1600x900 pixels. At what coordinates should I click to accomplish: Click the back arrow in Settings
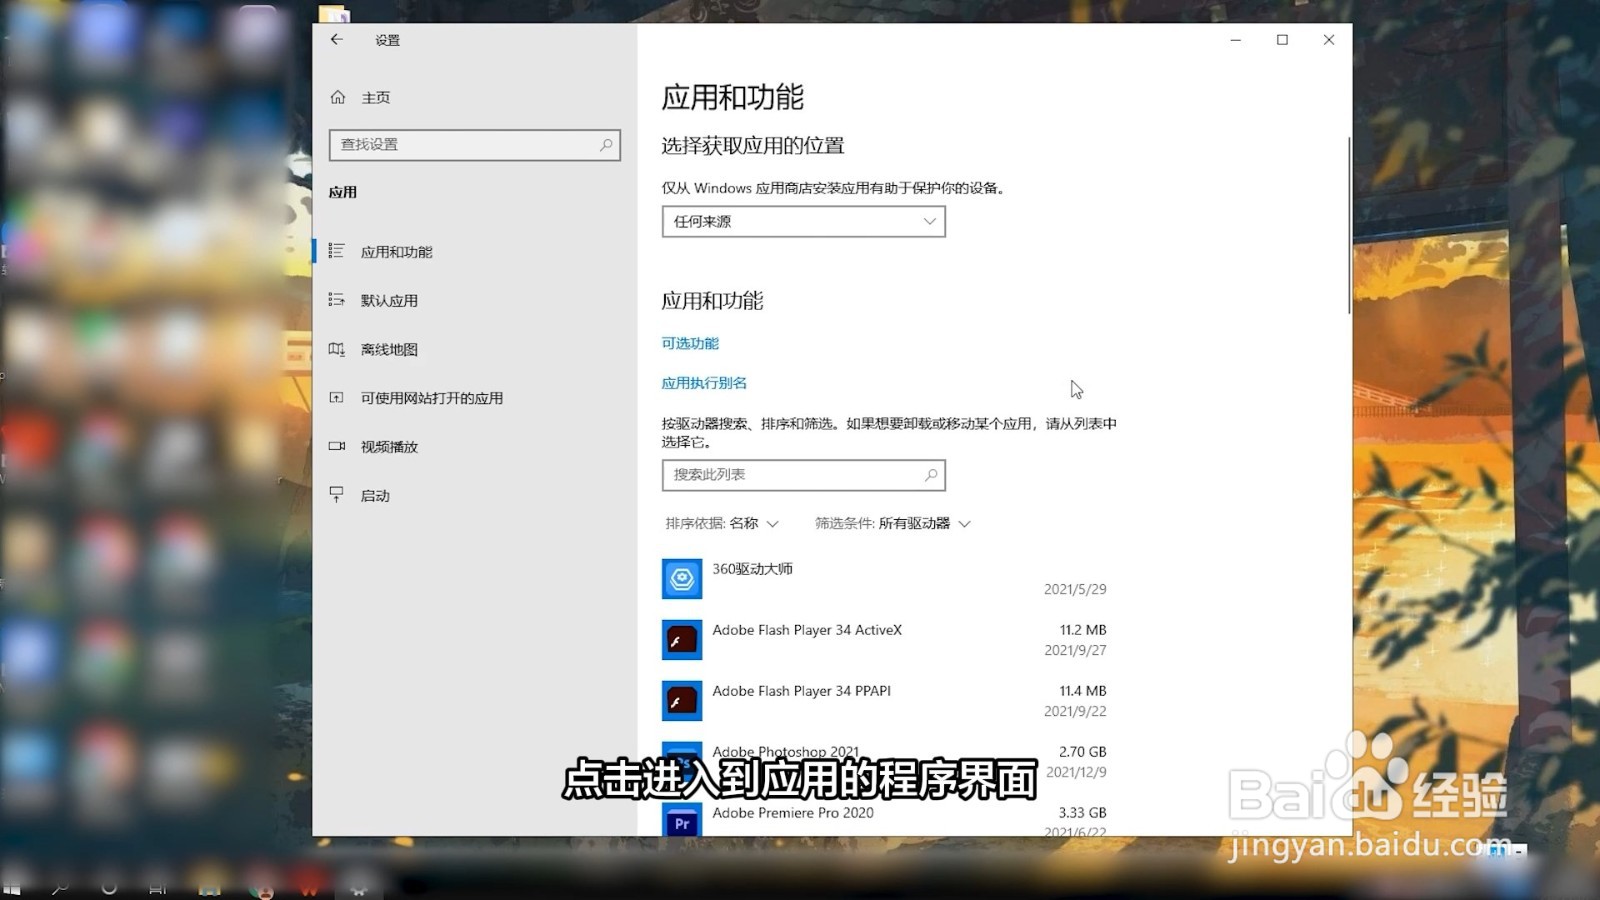(x=336, y=40)
